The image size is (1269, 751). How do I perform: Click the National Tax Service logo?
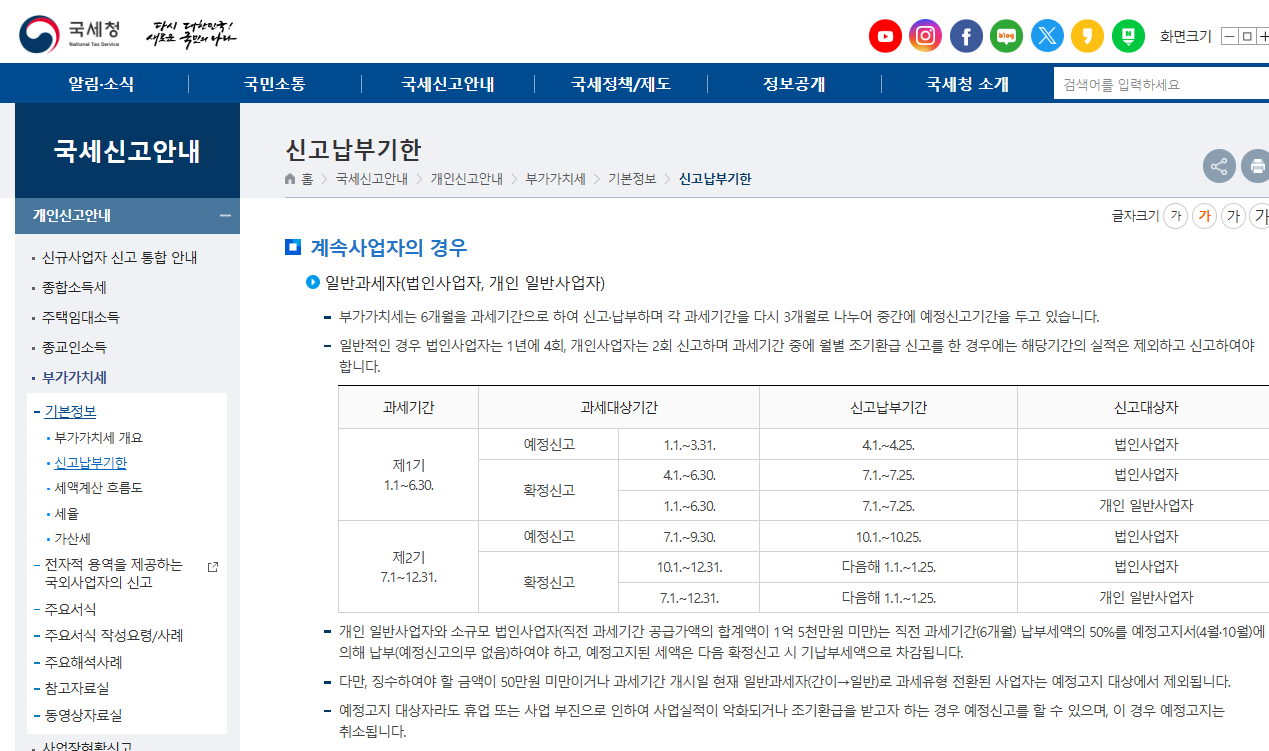pos(70,36)
